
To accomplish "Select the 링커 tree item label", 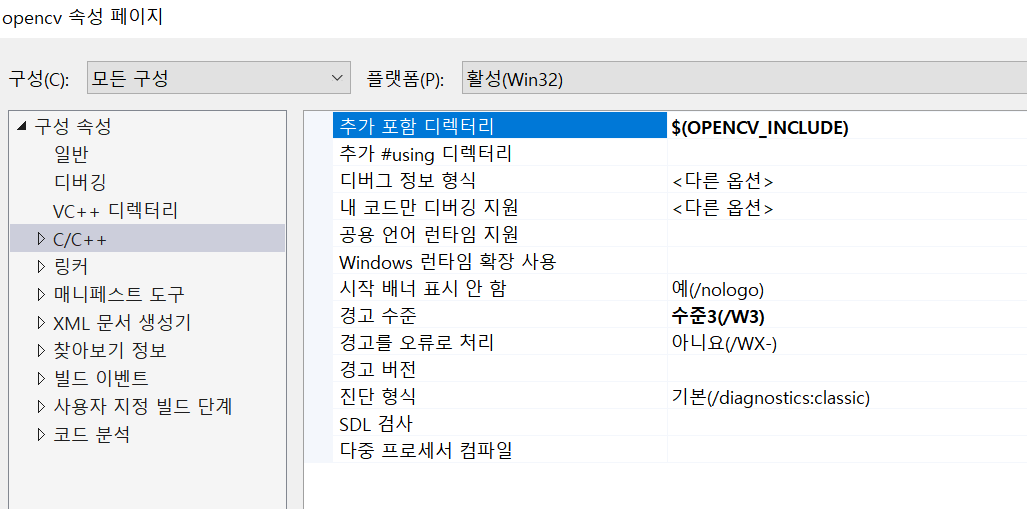I will point(71,267).
